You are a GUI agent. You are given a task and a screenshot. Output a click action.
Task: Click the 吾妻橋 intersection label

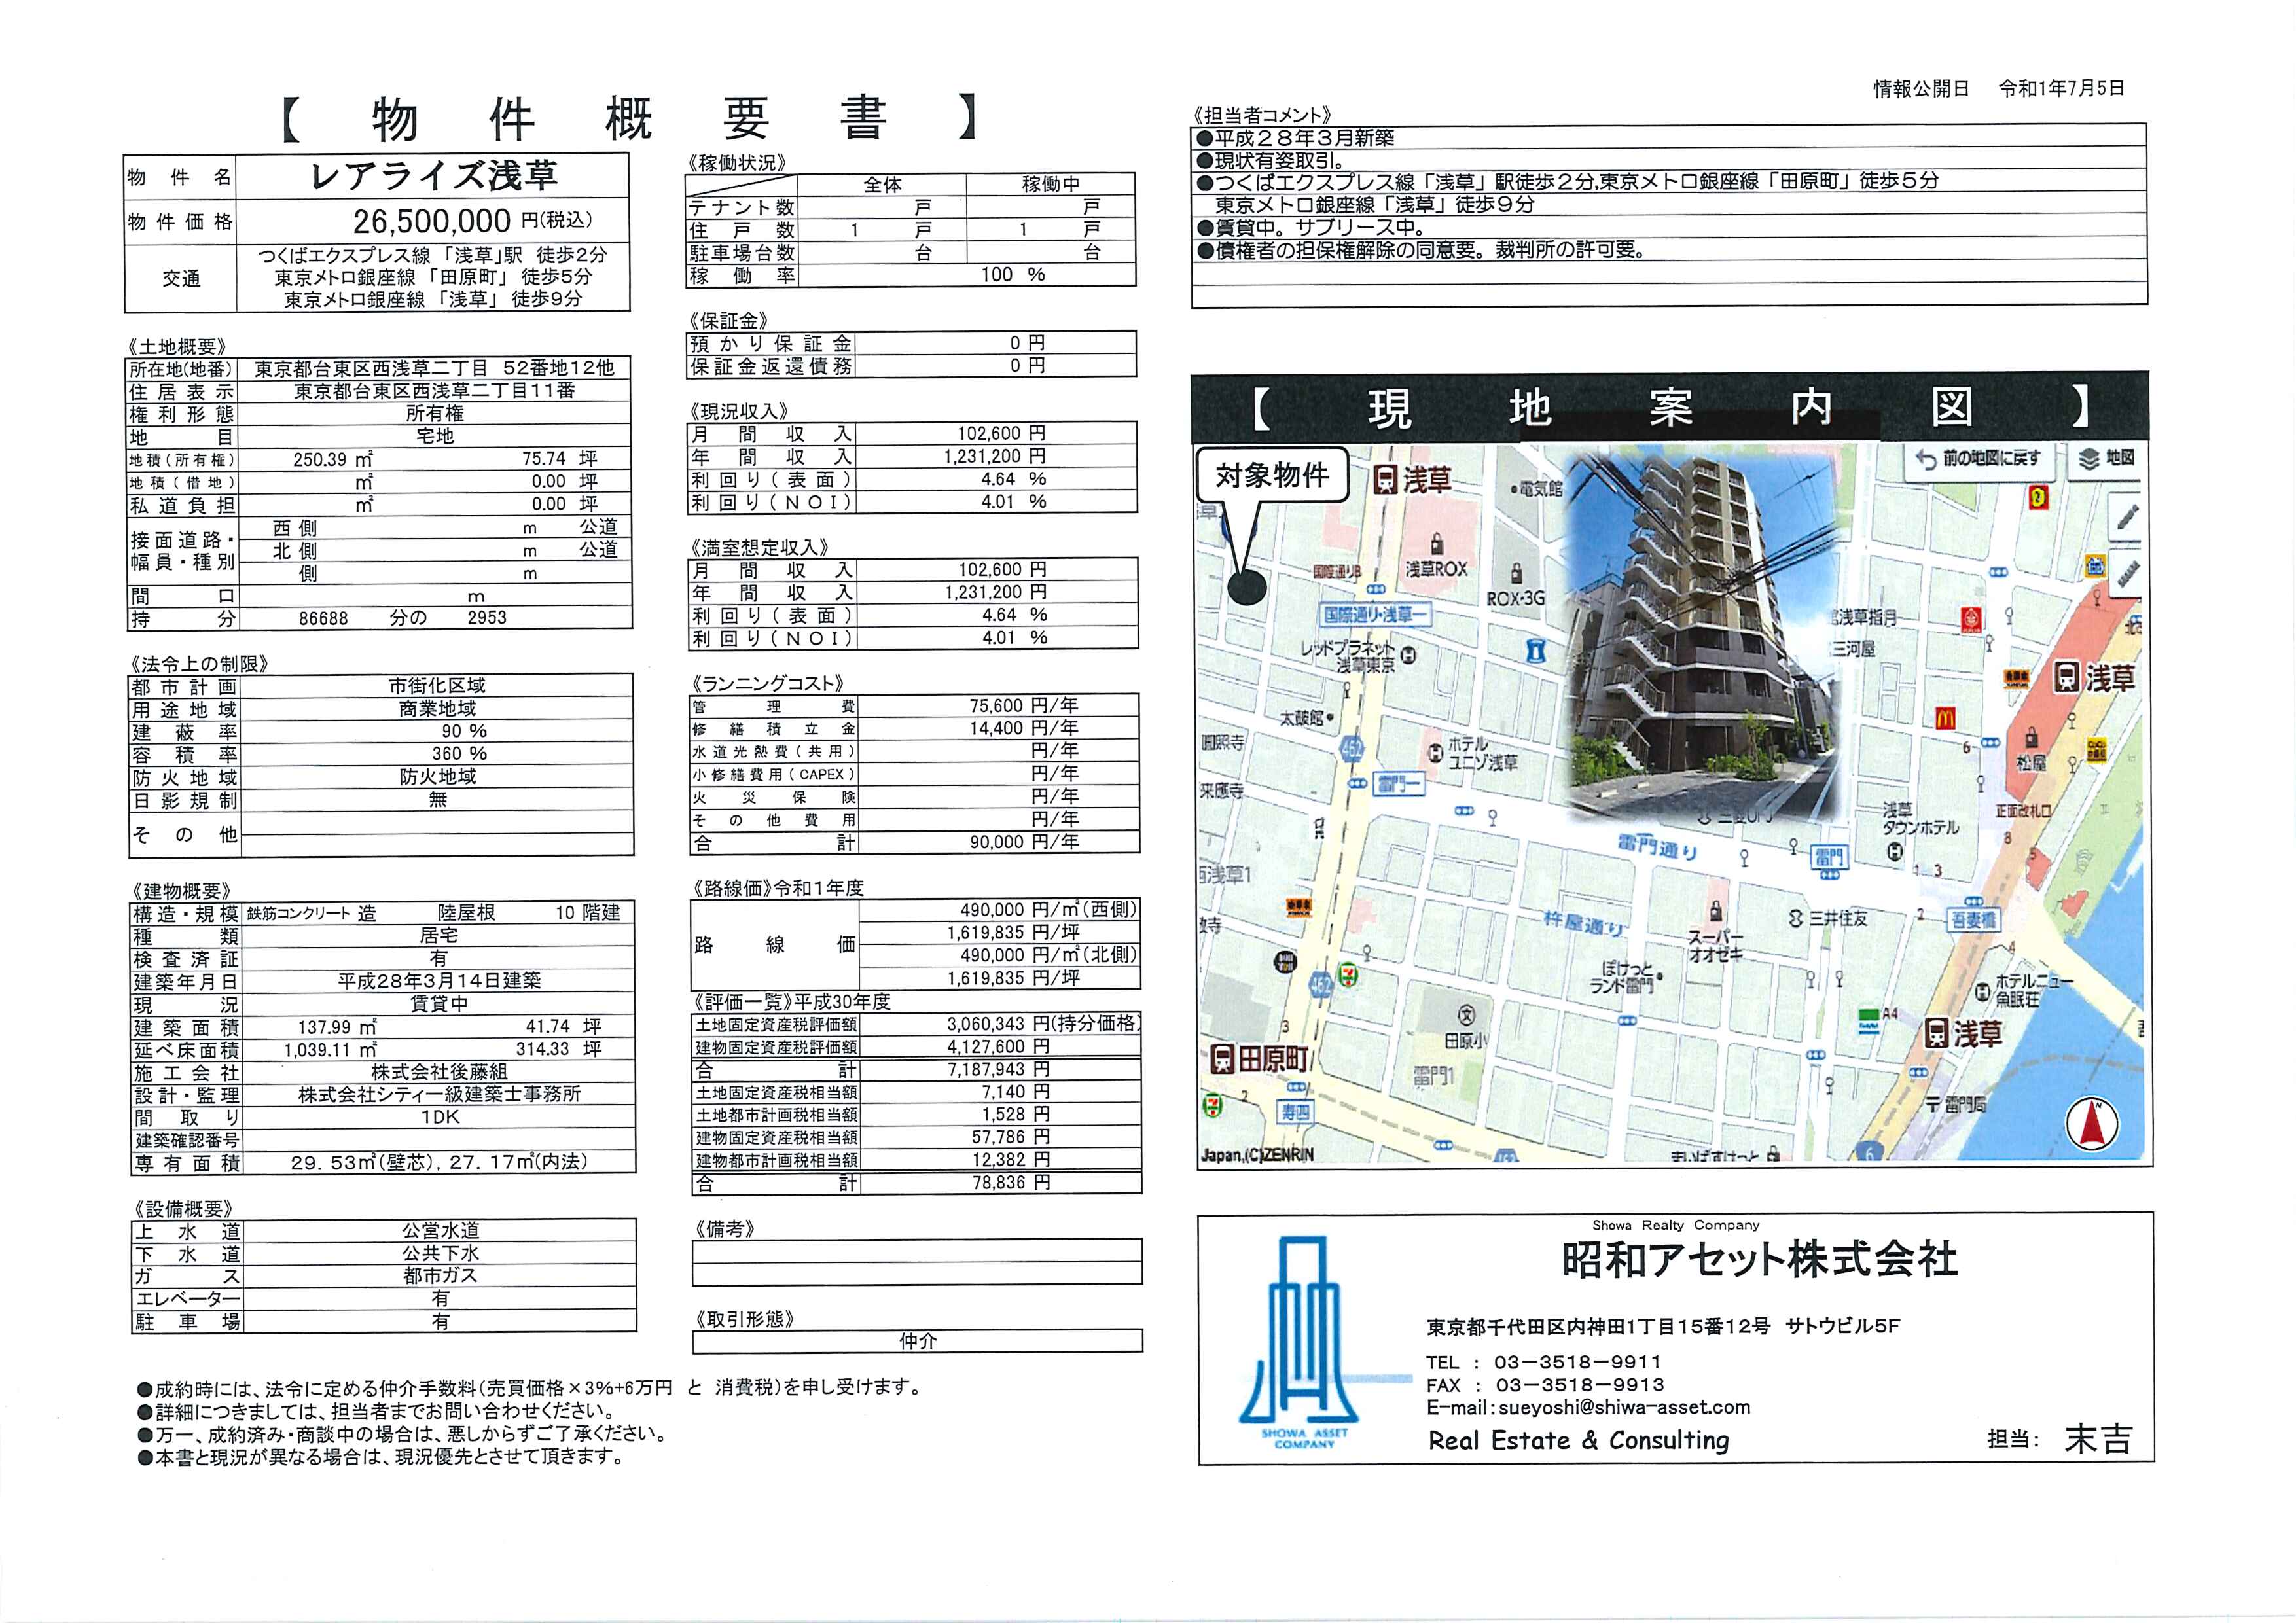click(1973, 919)
